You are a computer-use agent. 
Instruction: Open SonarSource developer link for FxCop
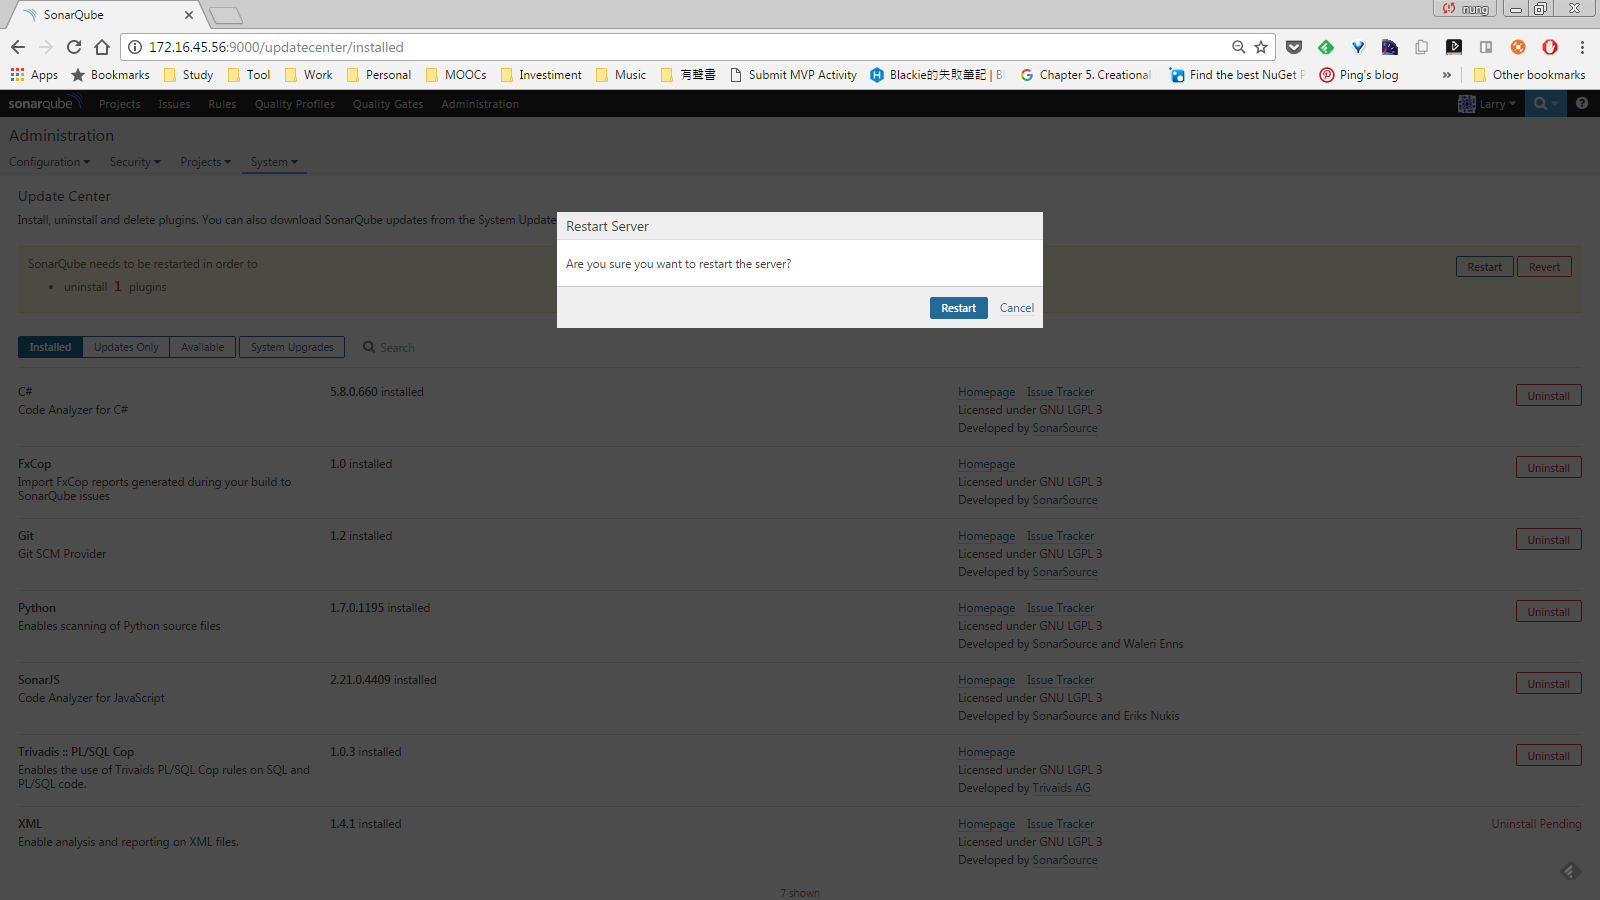1065,500
